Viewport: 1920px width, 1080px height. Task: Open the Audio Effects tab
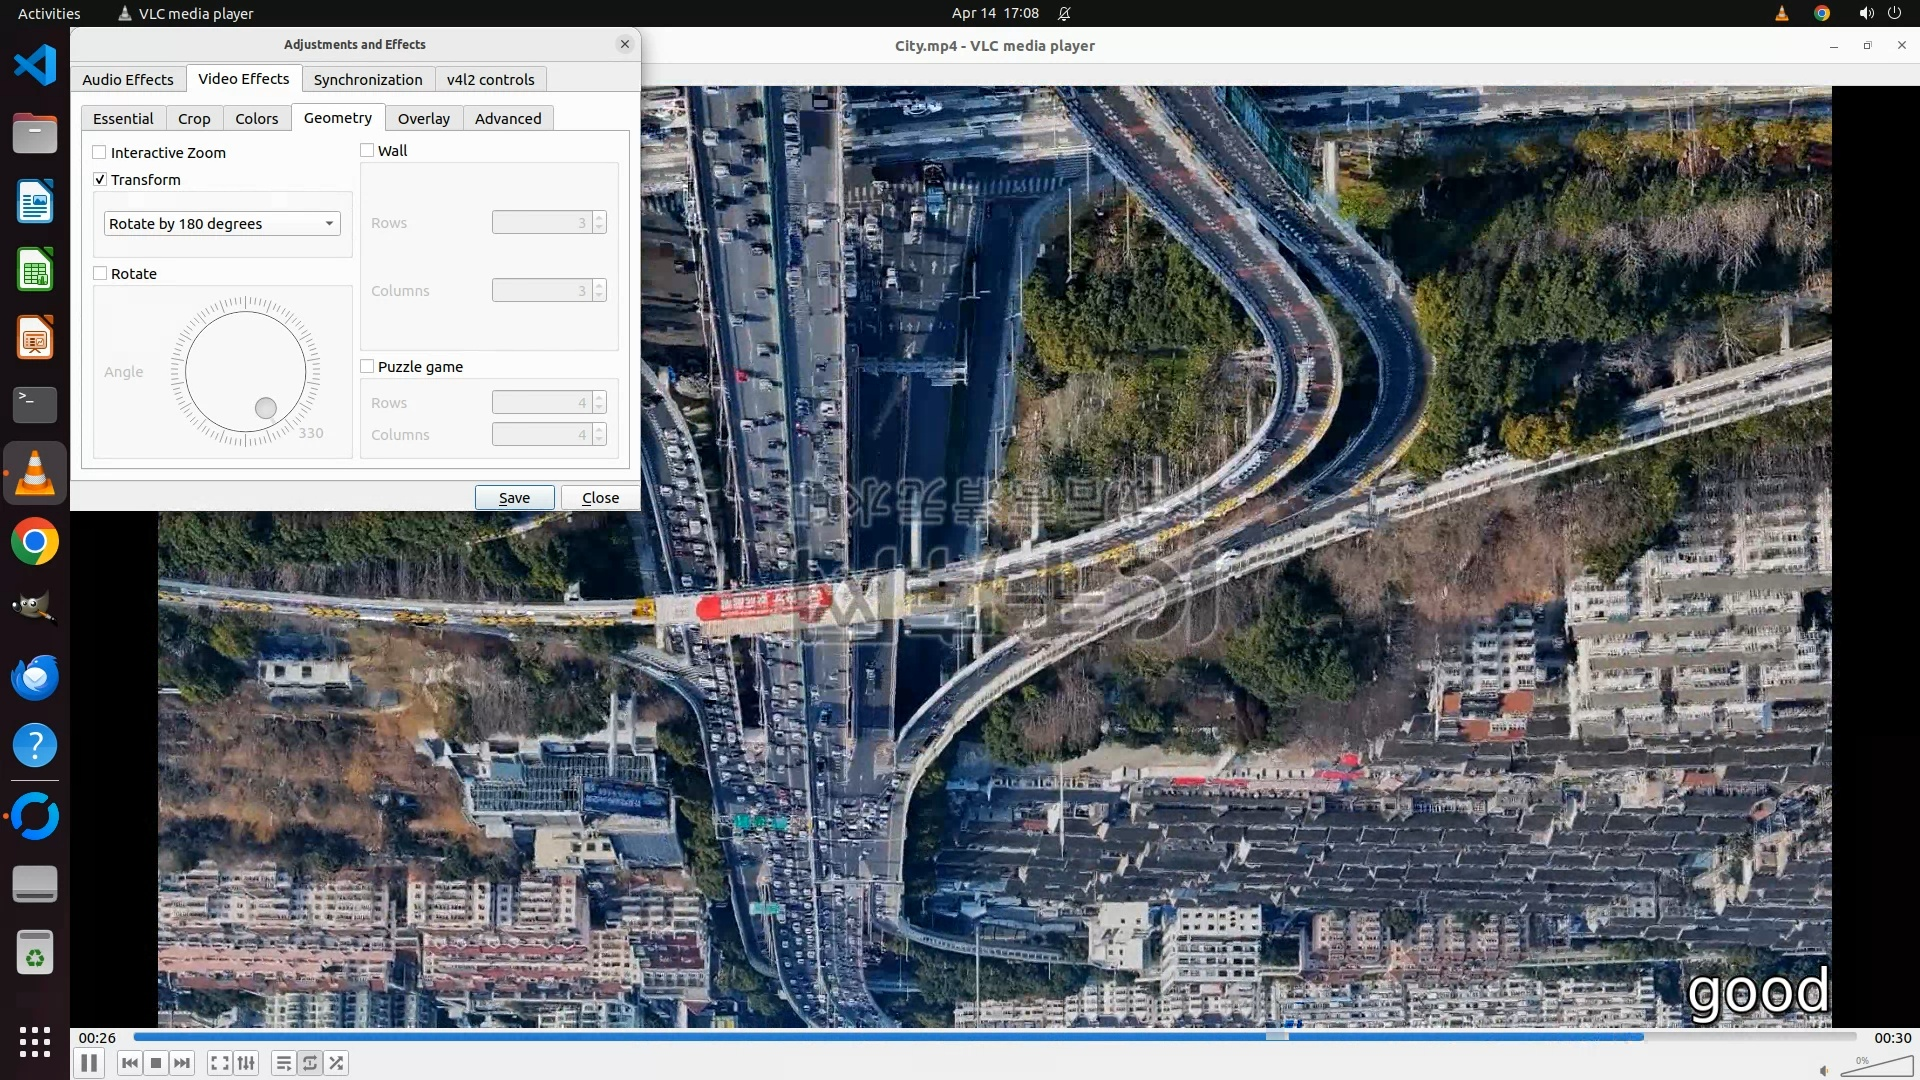(x=127, y=79)
